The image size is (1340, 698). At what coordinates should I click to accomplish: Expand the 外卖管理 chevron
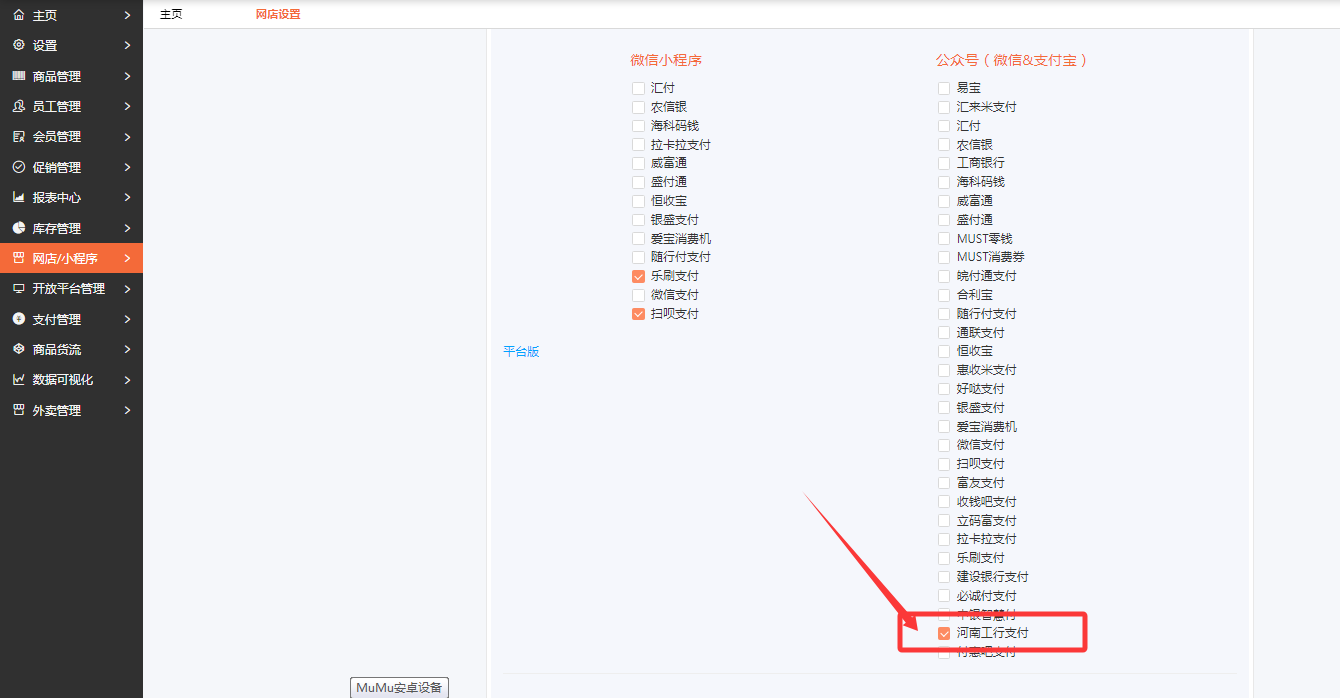(x=127, y=410)
